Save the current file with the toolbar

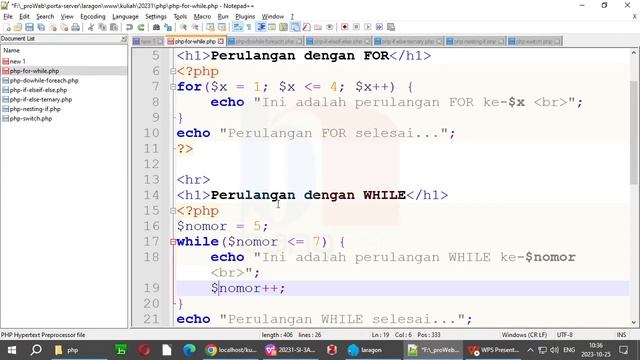29,27
